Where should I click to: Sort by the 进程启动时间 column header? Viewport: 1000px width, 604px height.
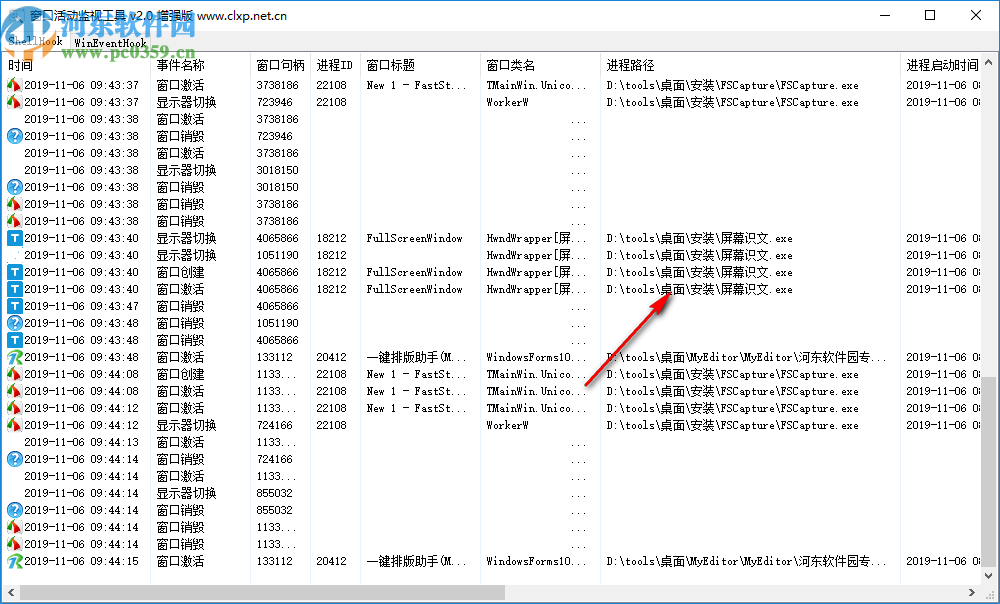point(941,65)
